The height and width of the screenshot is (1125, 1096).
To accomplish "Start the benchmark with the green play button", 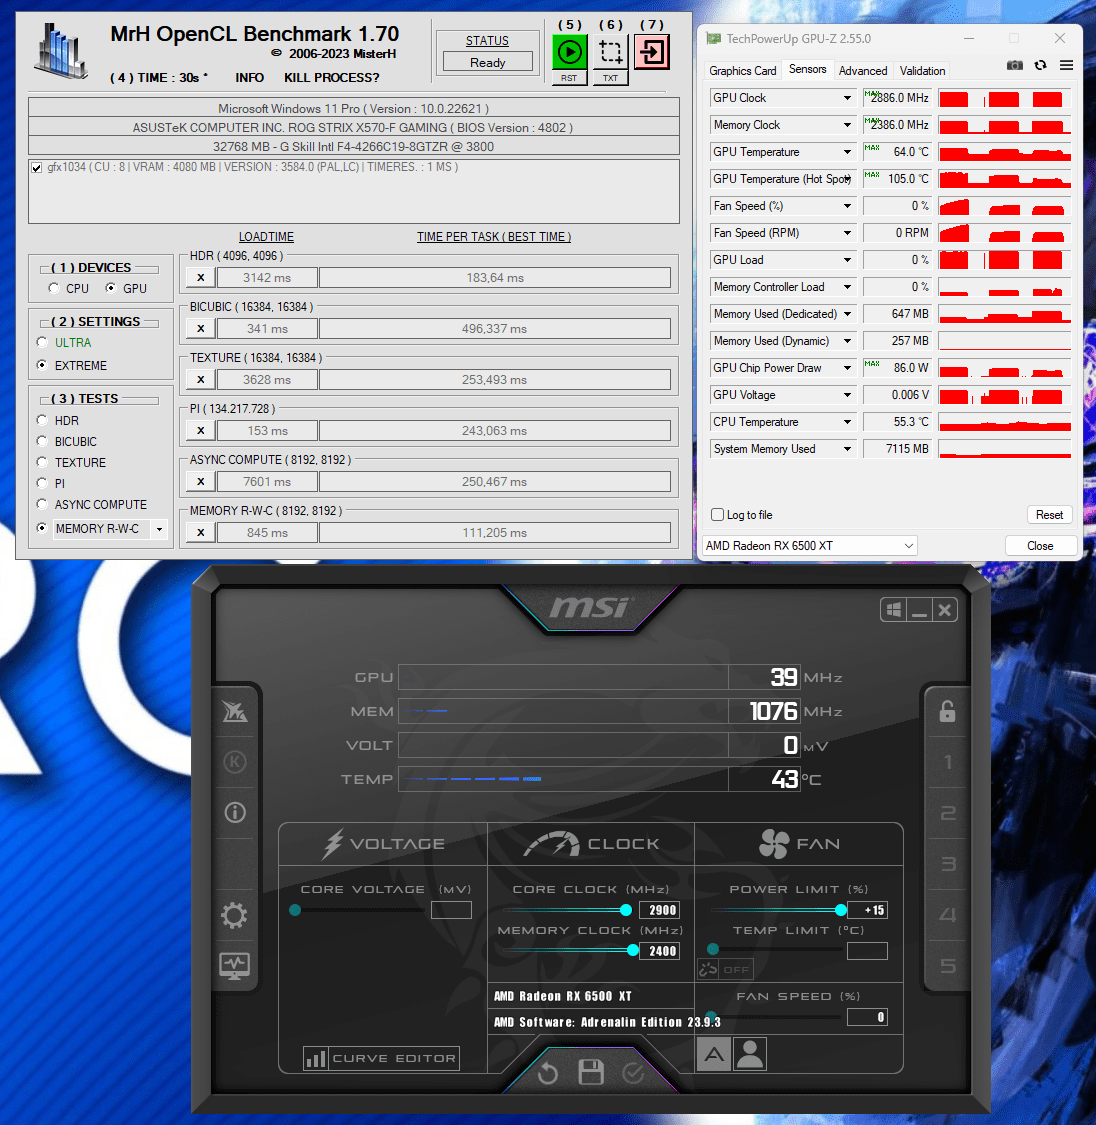I will (x=570, y=52).
